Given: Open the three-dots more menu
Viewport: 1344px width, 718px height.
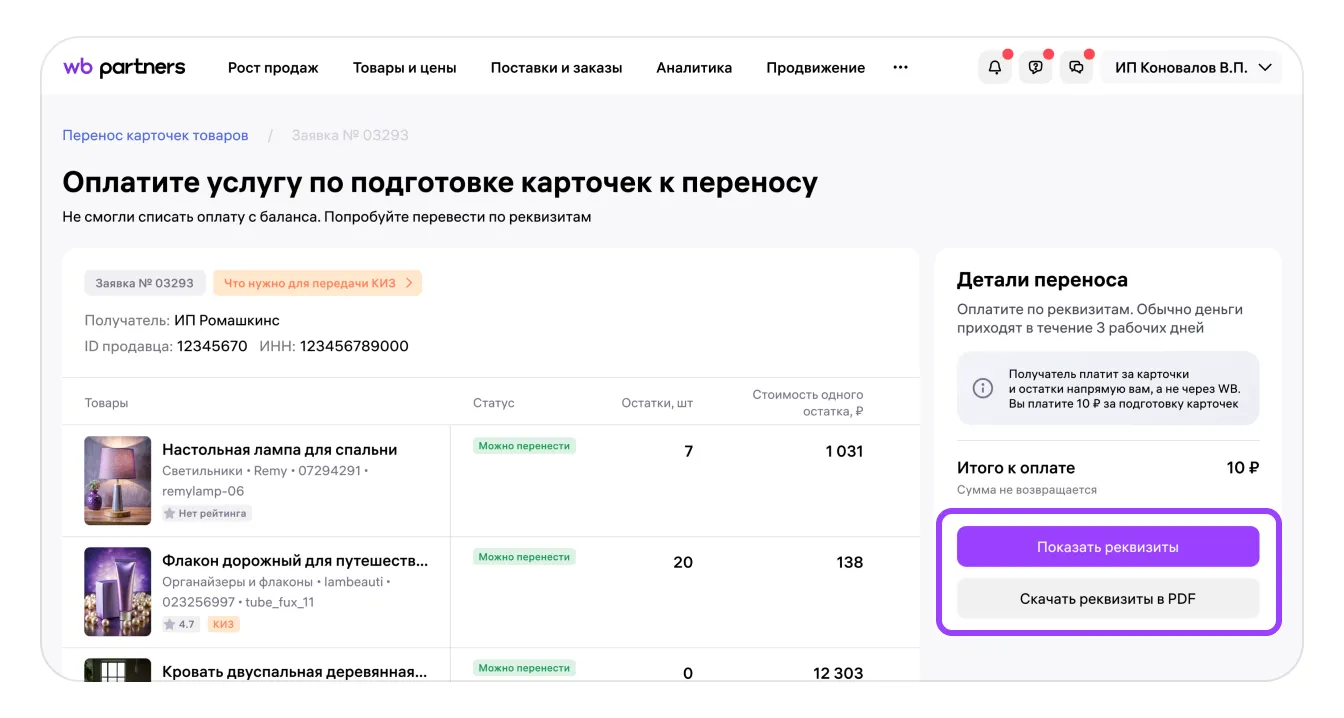Looking at the screenshot, I should point(900,67).
